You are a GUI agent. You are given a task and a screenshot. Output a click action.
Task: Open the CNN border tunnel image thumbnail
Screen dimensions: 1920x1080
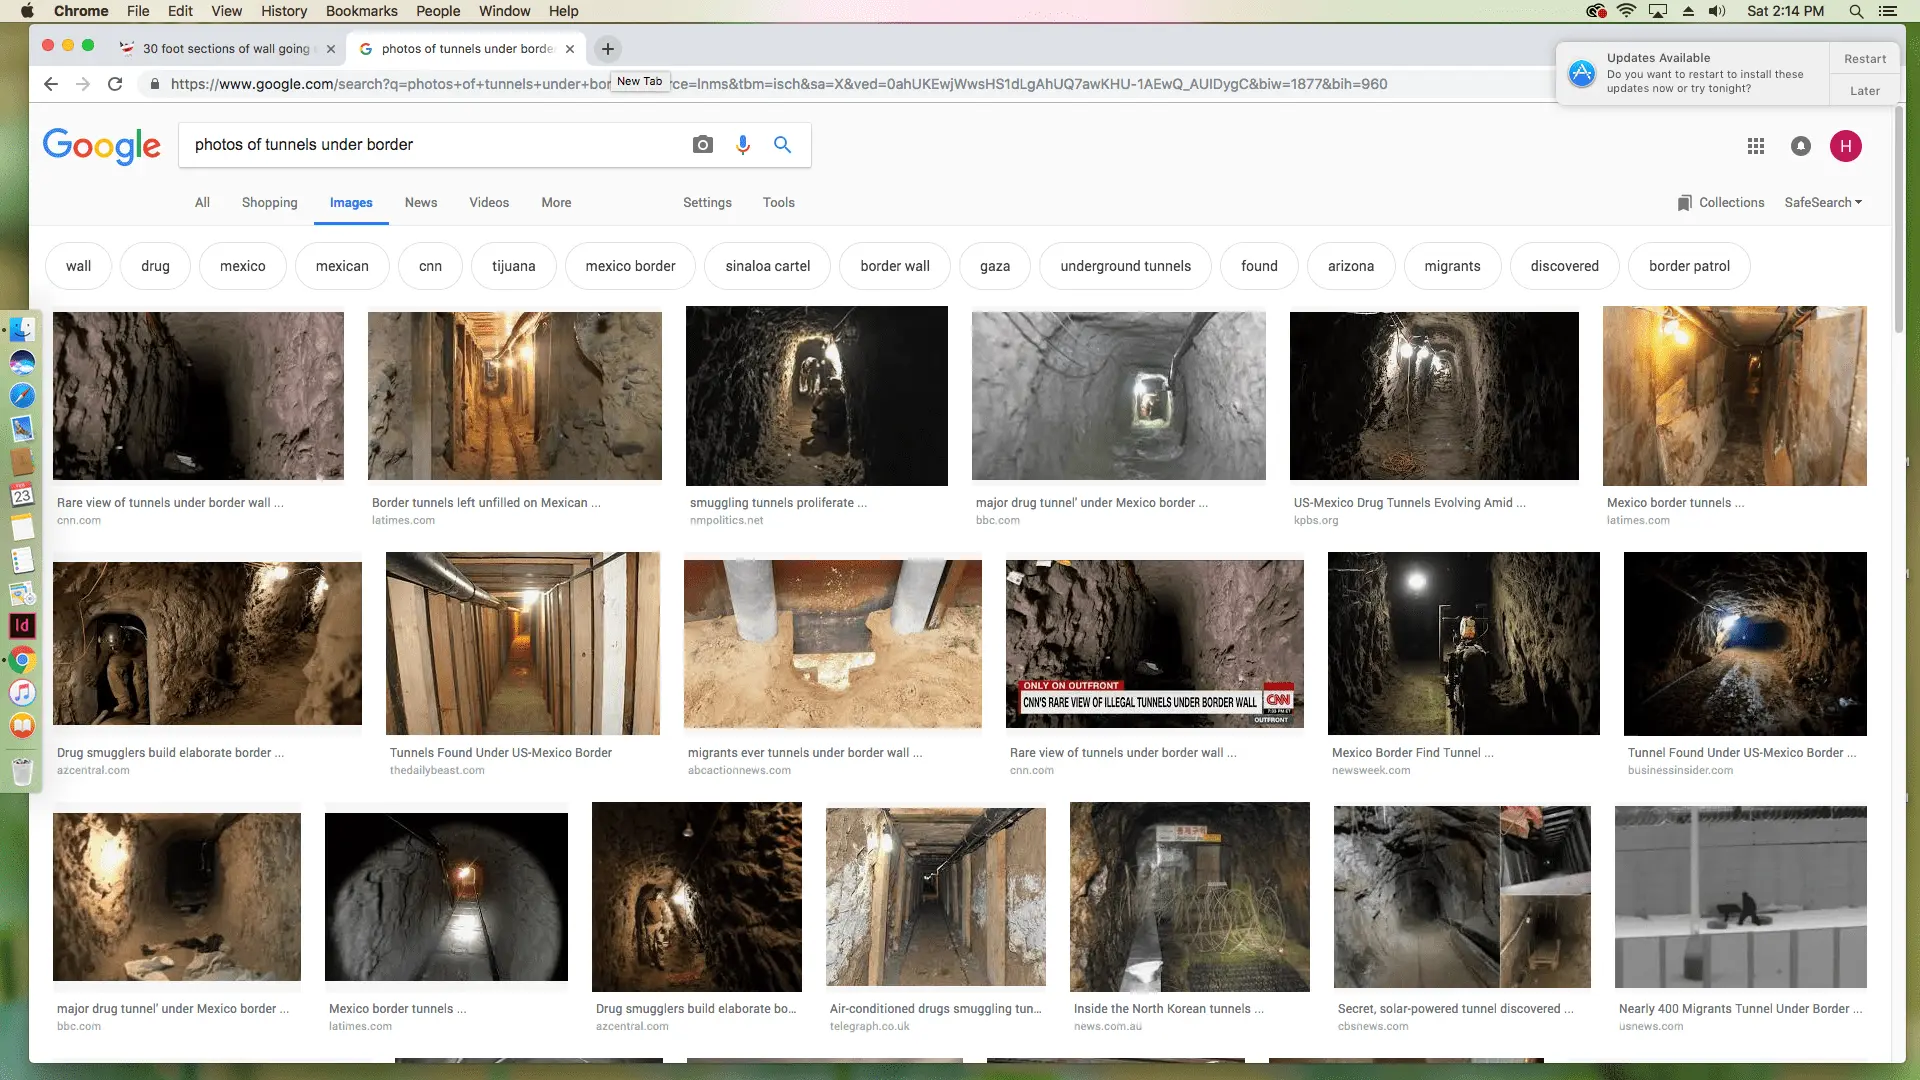click(1153, 643)
